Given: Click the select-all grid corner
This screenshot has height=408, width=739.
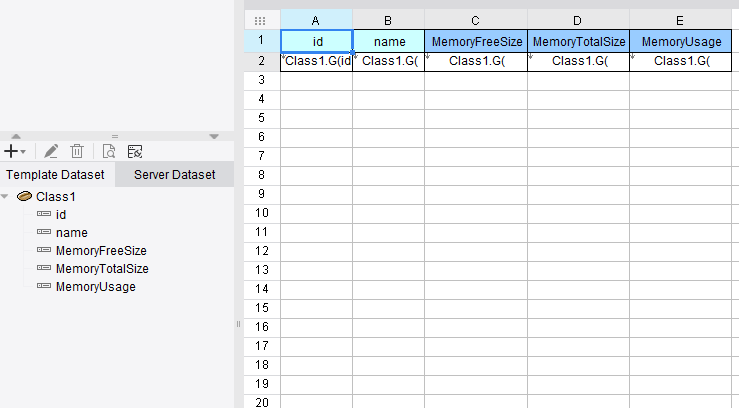Looking at the screenshot, I should tap(260, 21).
